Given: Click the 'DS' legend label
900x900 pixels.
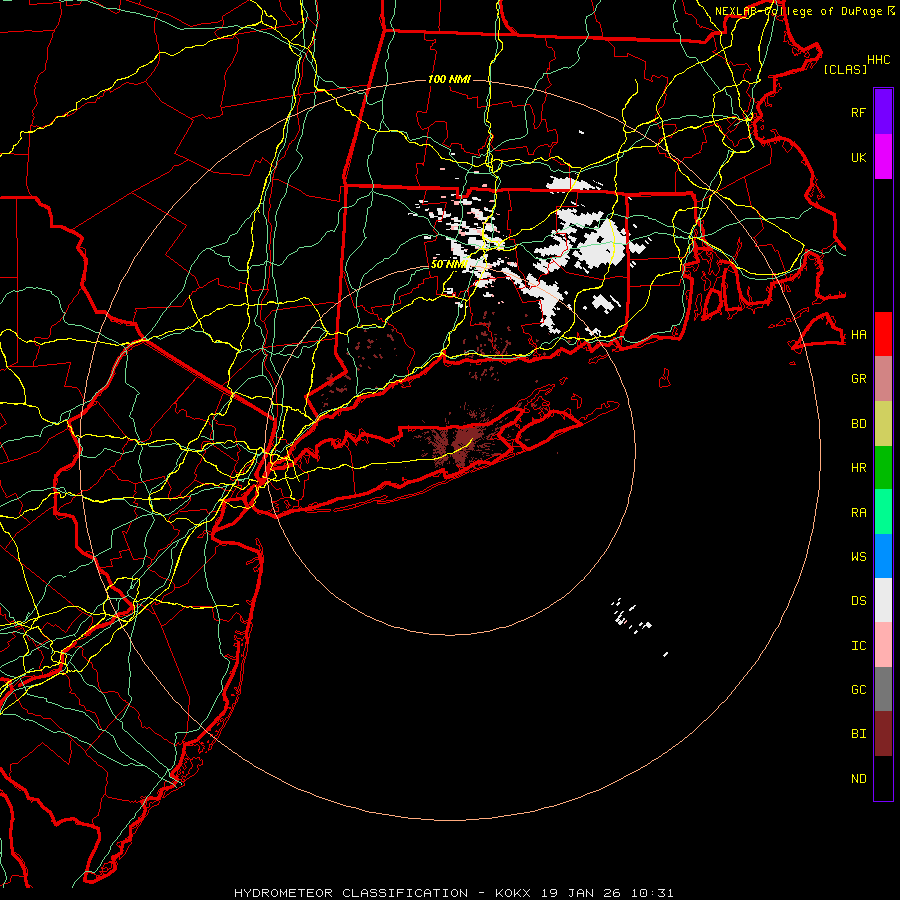Looking at the screenshot, I should (858, 601).
